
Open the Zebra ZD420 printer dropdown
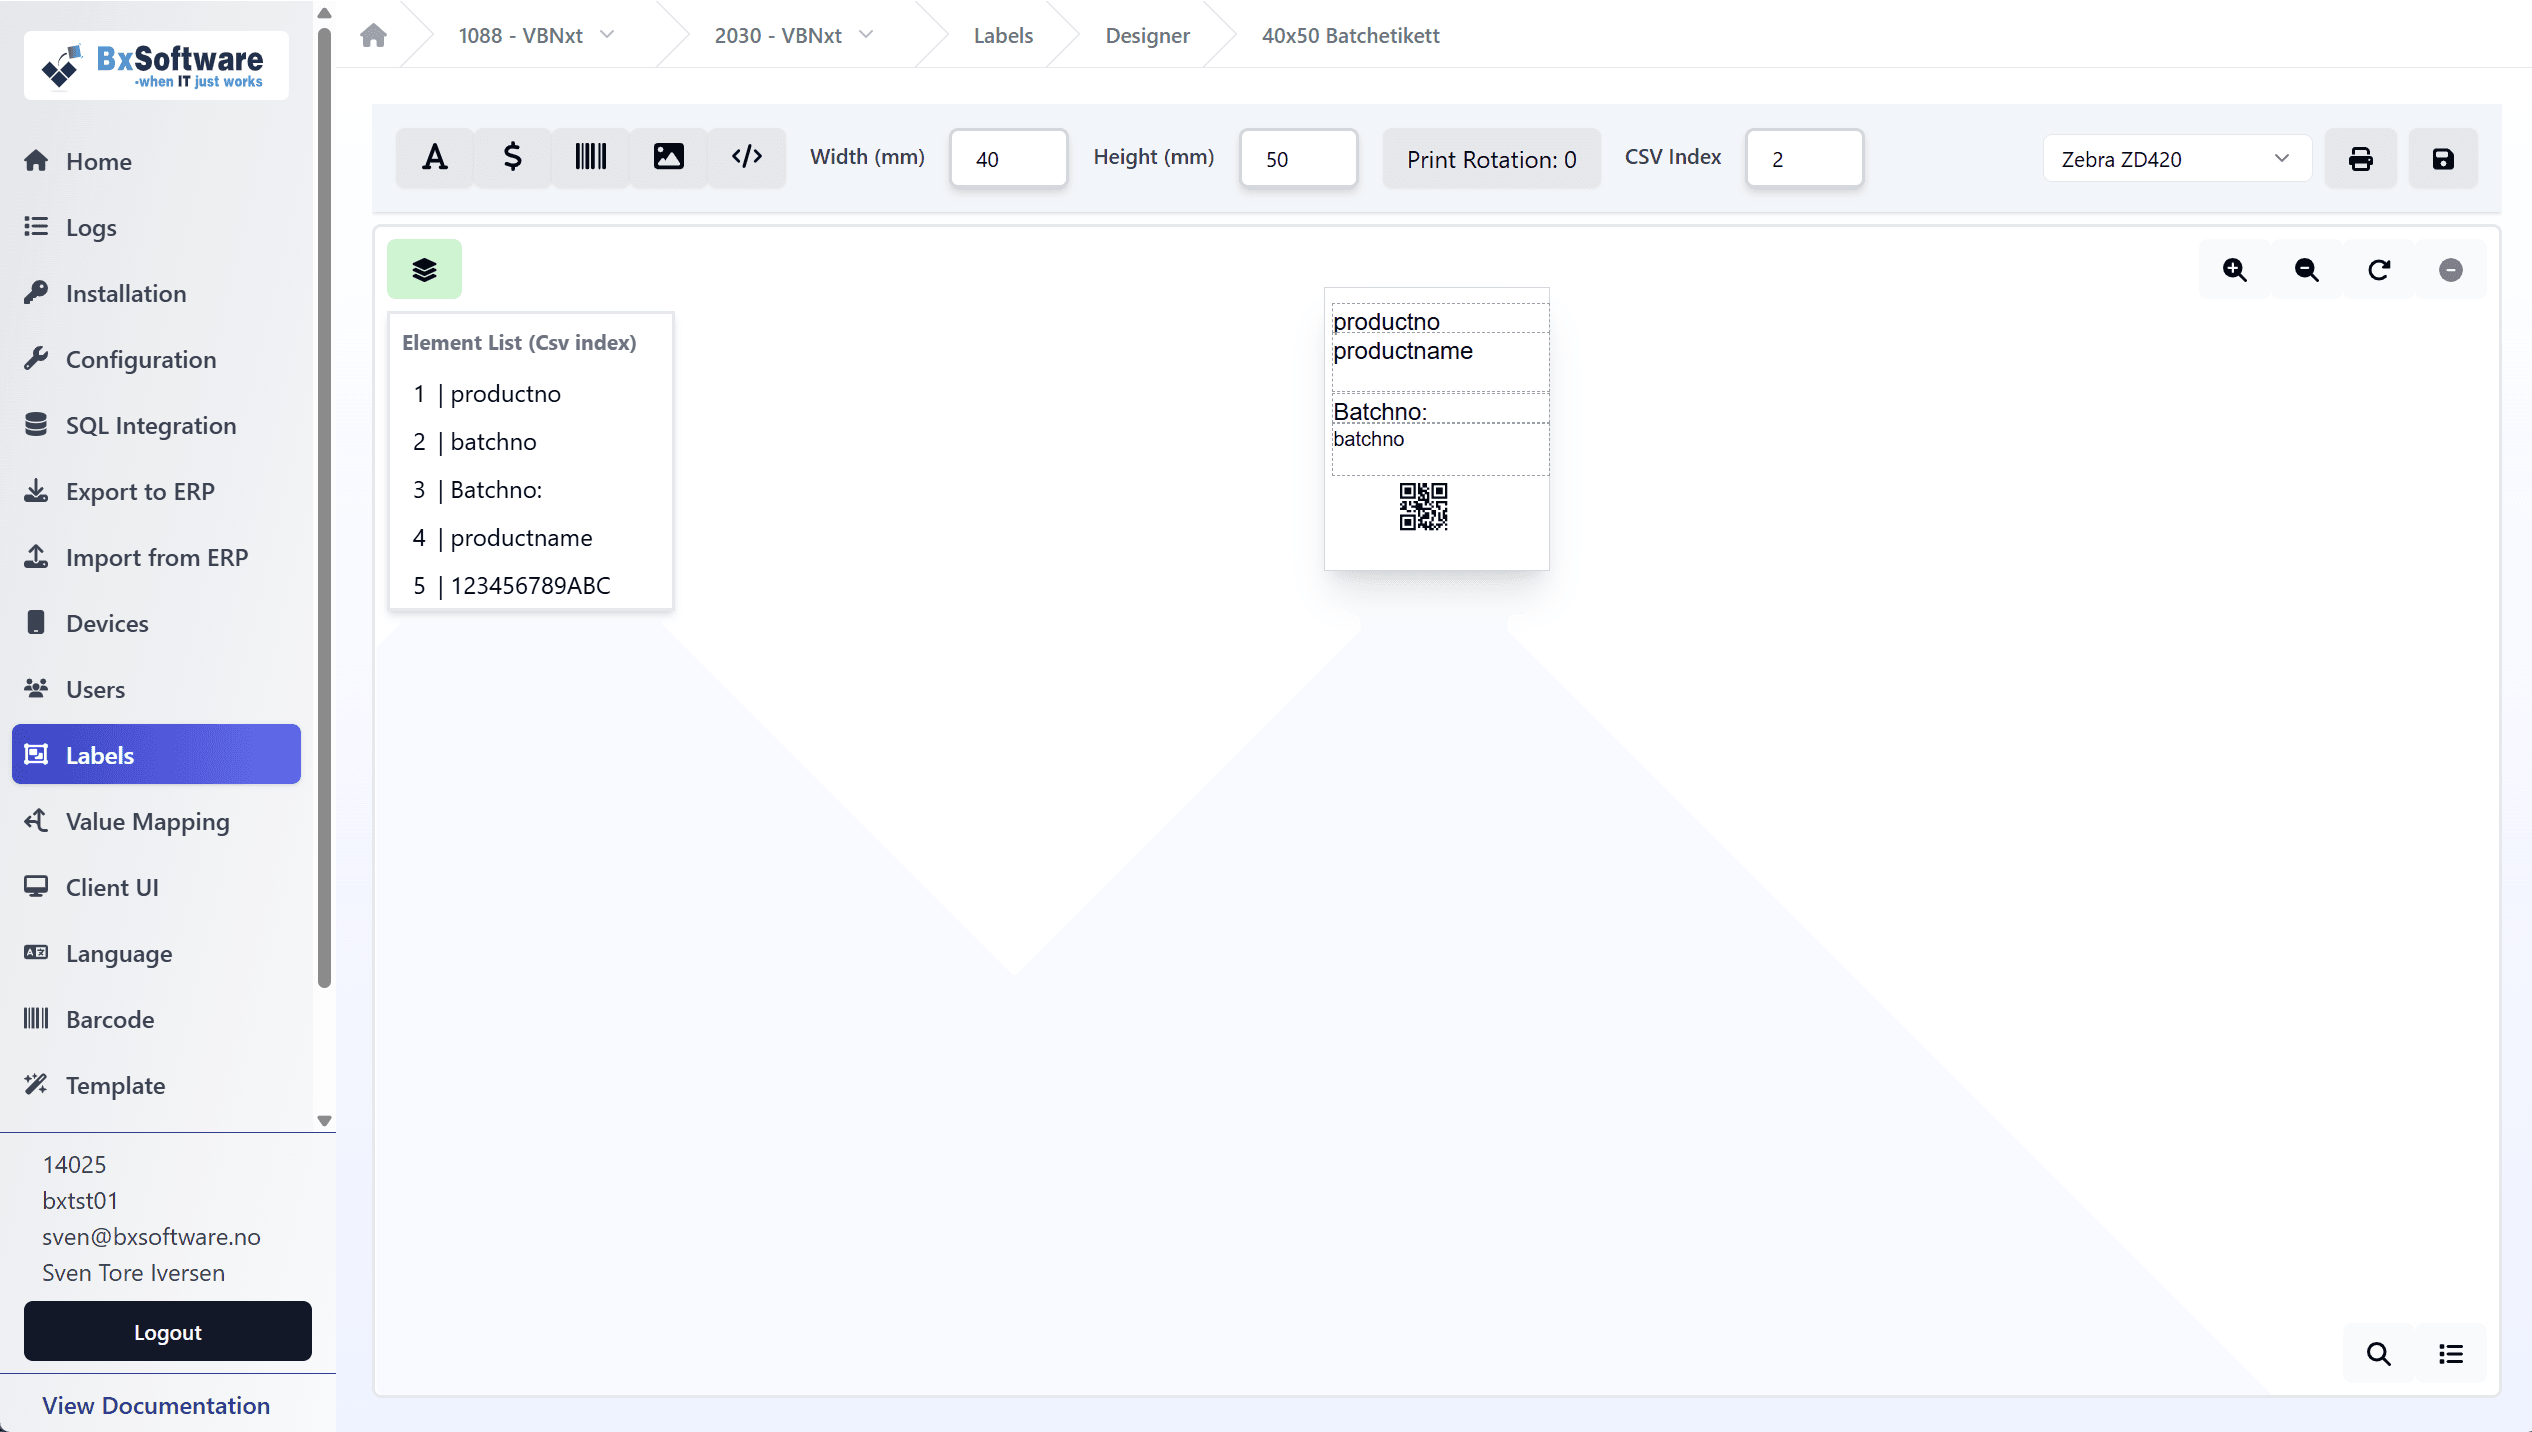pos(2176,159)
